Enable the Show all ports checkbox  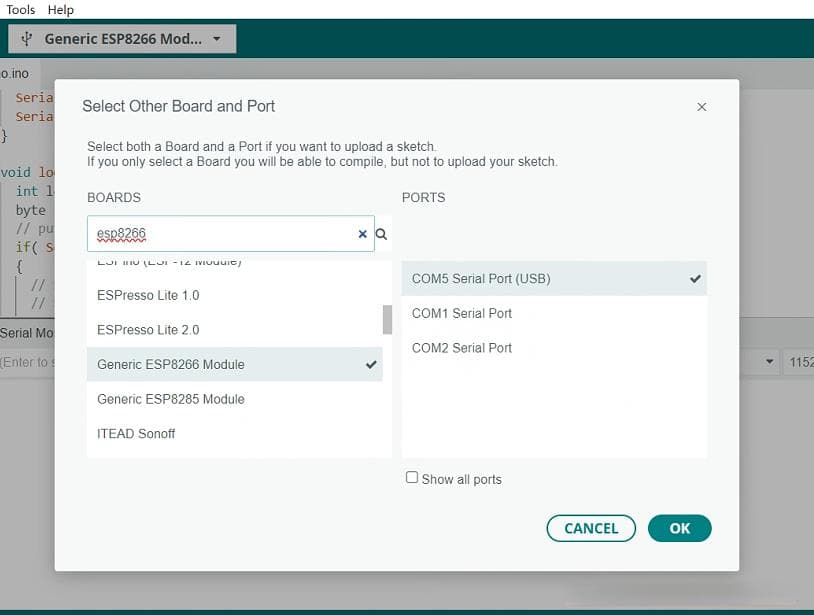(412, 477)
